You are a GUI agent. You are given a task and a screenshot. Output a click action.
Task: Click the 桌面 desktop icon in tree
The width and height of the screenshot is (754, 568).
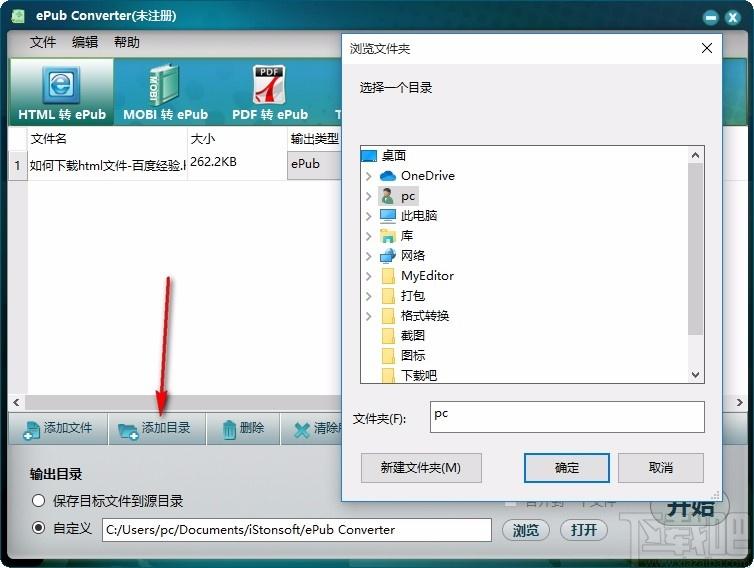coord(369,156)
